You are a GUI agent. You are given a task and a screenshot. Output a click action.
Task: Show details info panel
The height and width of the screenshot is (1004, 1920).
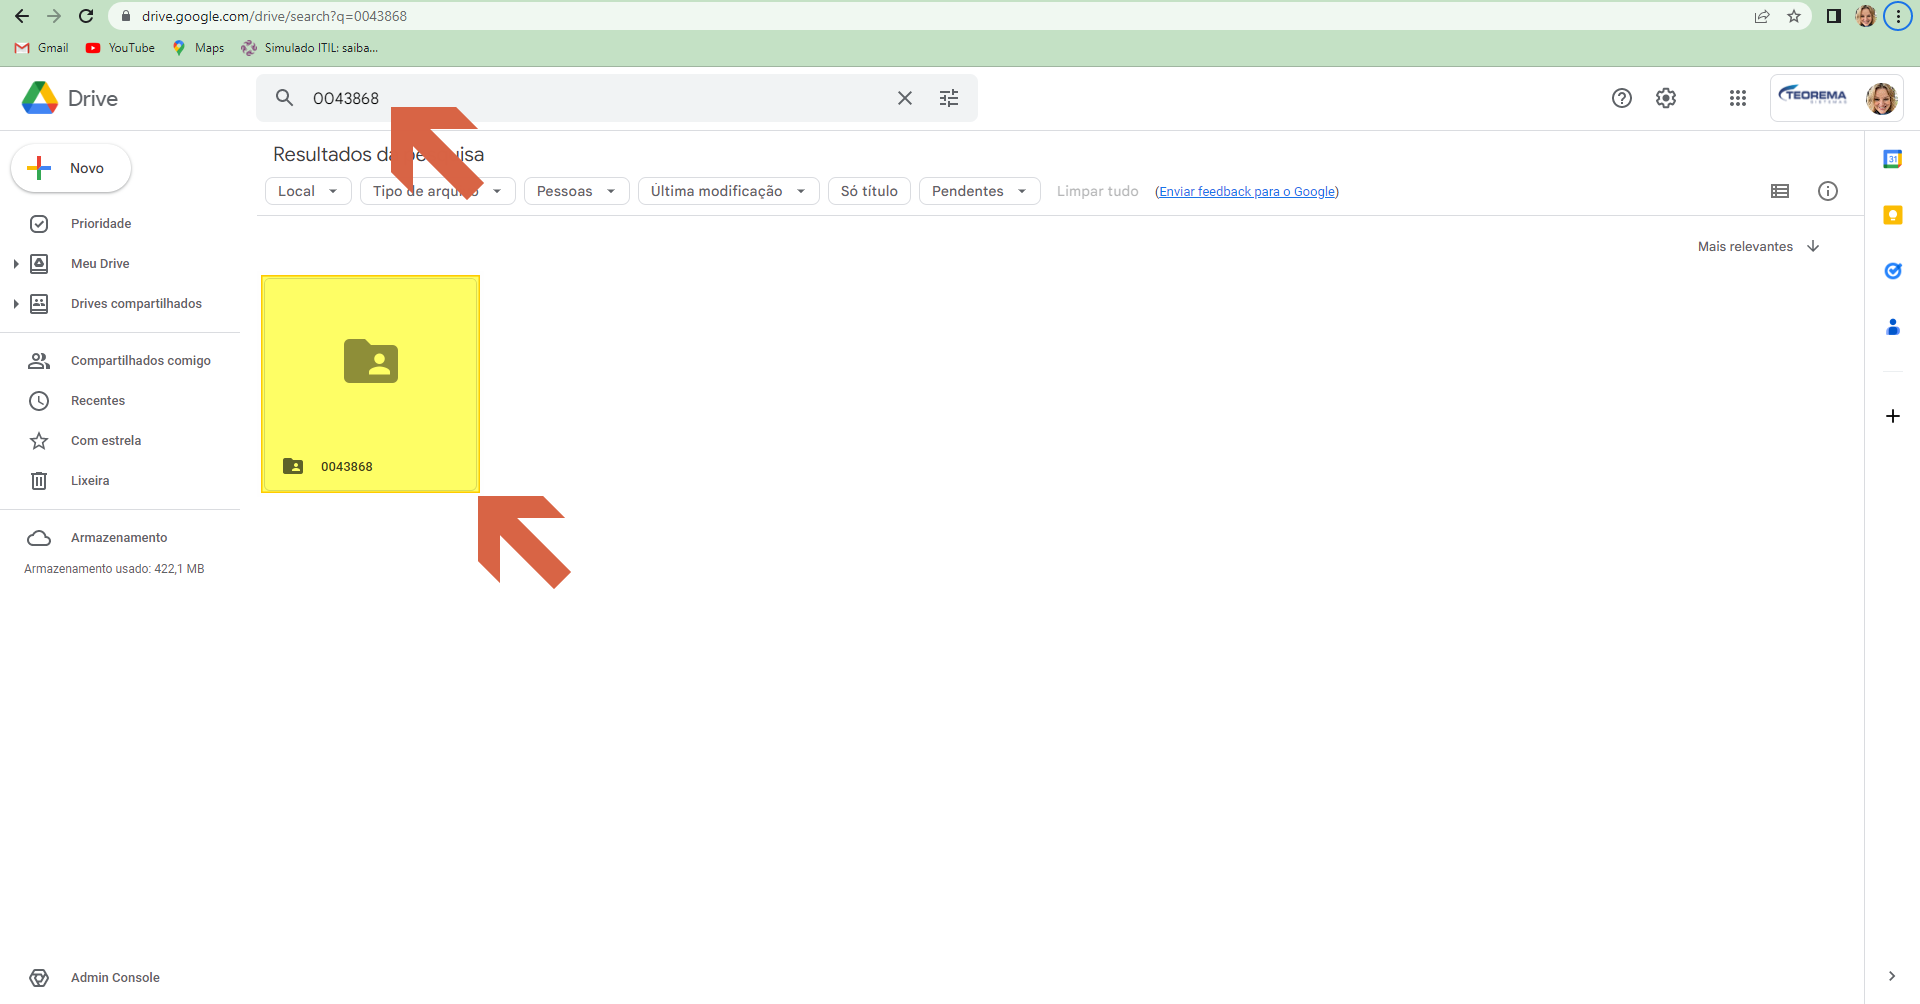[1828, 191]
